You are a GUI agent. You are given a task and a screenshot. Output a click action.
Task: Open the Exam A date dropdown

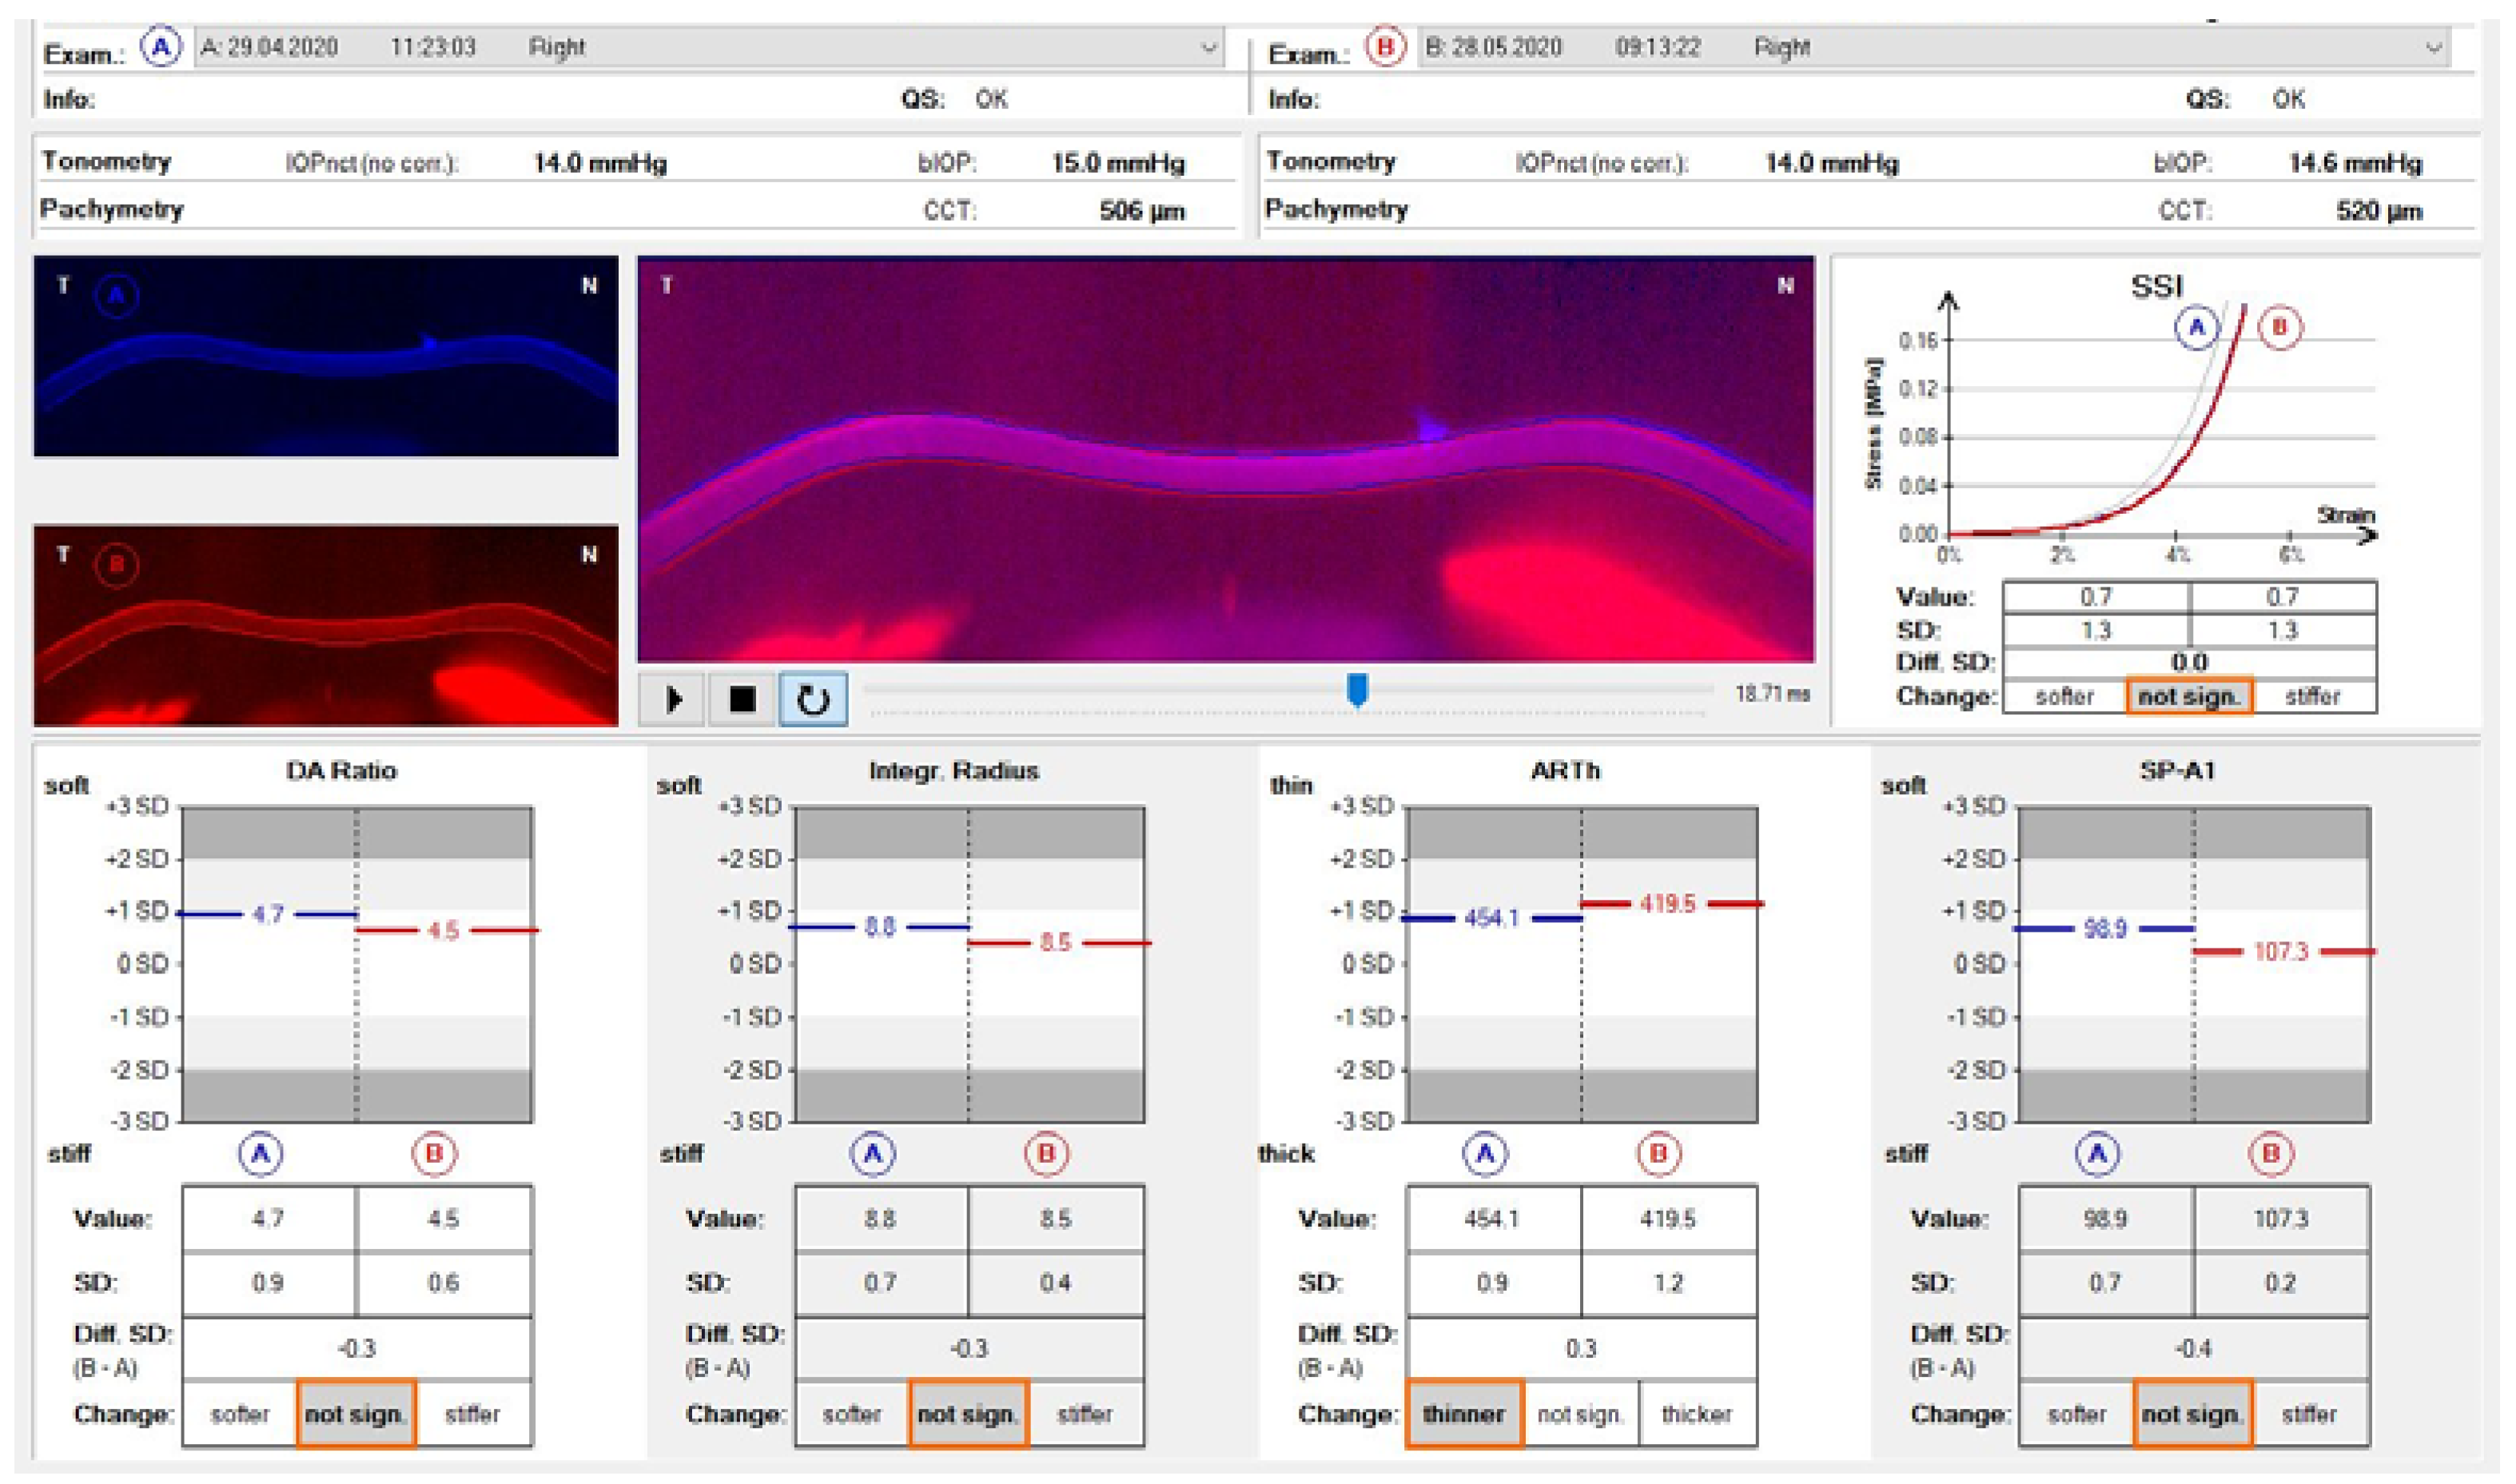tap(1209, 48)
